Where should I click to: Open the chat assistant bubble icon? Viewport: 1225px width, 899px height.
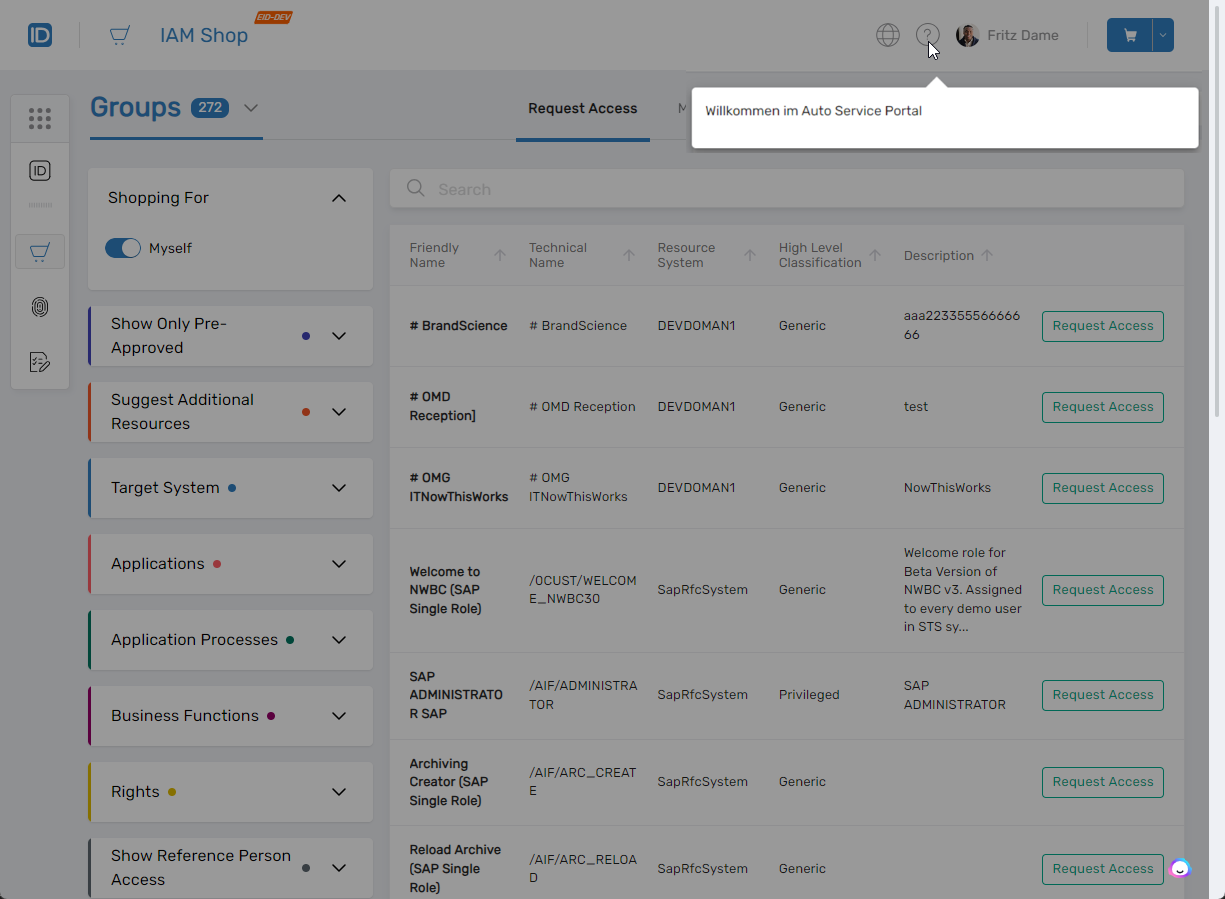click(1180, 868)
